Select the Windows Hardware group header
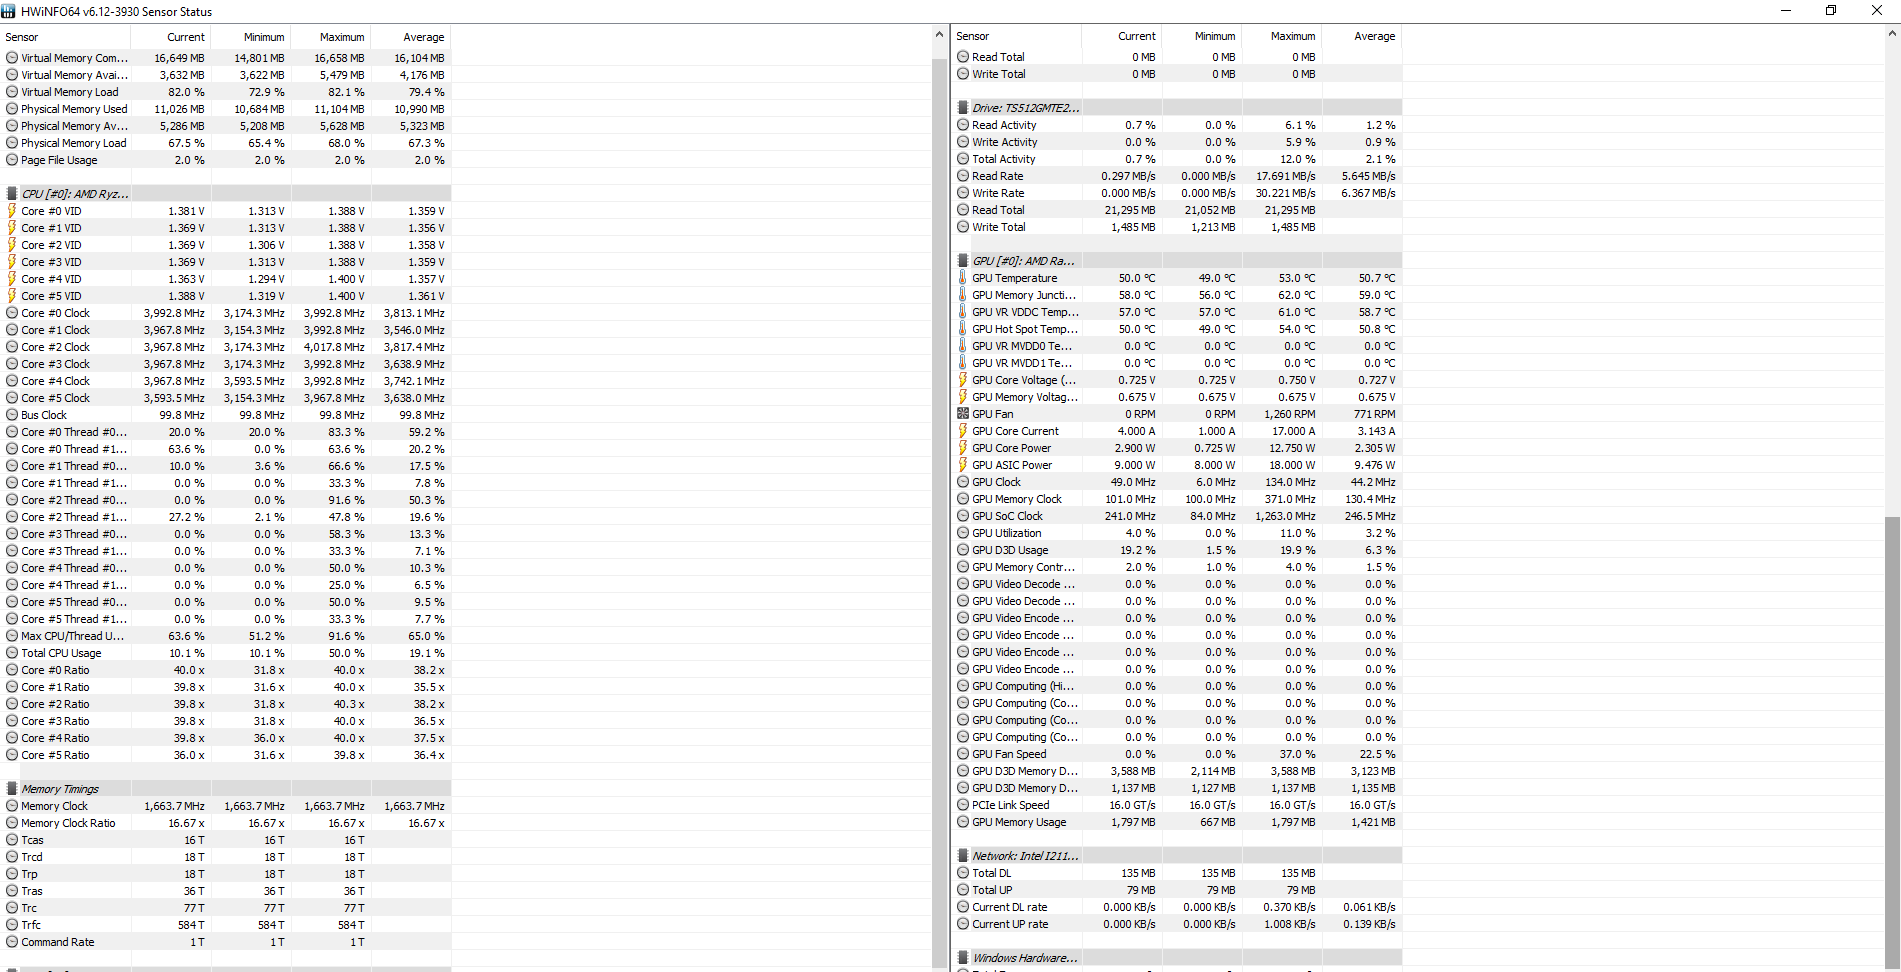 pyautogui.click(x=1024, y=958)
